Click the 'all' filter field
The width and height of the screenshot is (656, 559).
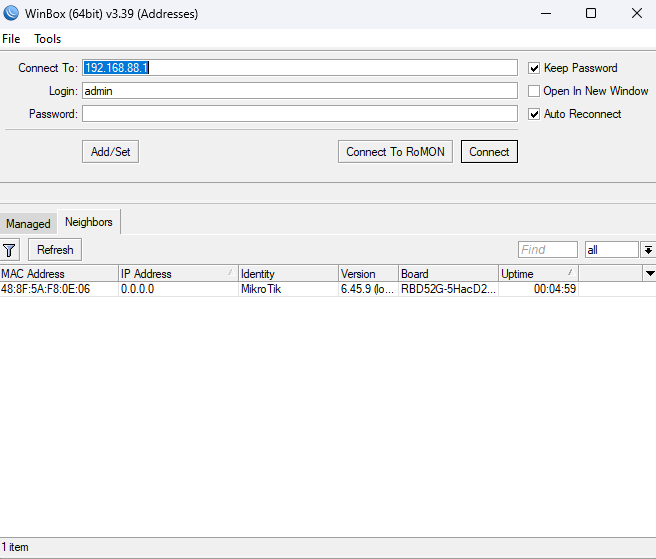coord(612,250)
